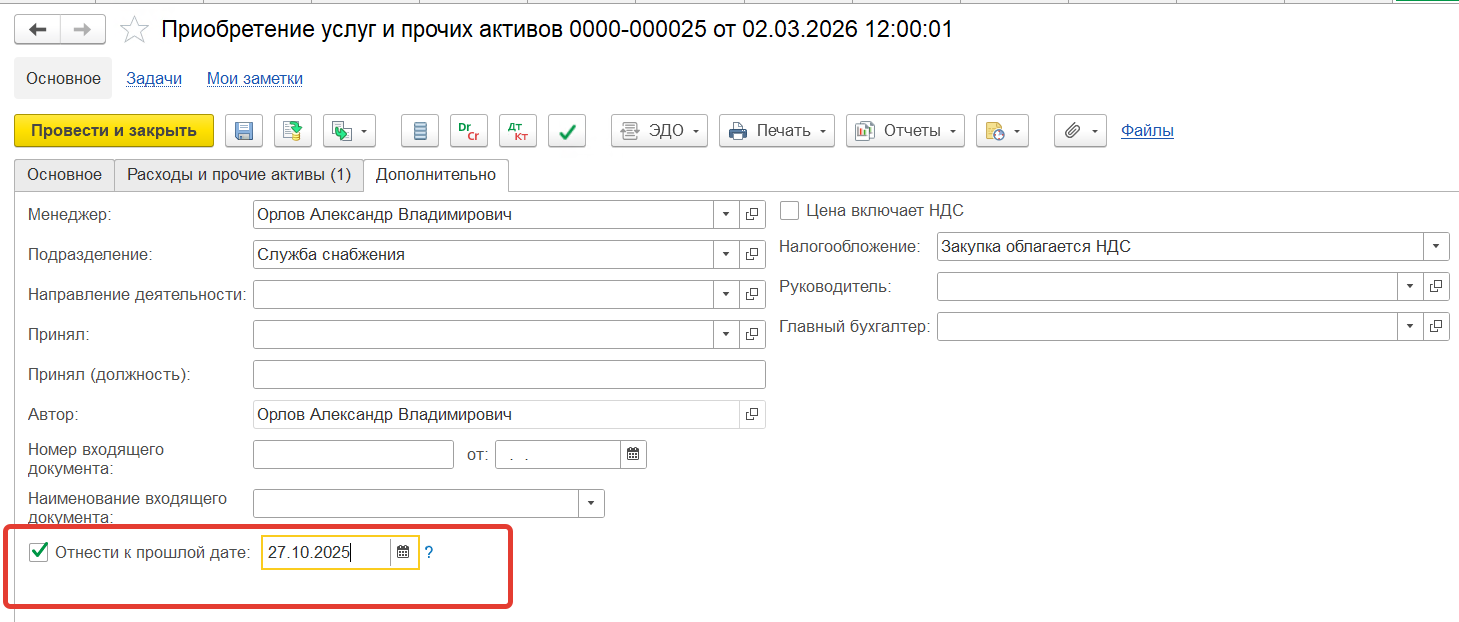Viewport: 1459px width, 622px height.
Task: Switch to the Основное form tab
Action: [64, 175]
